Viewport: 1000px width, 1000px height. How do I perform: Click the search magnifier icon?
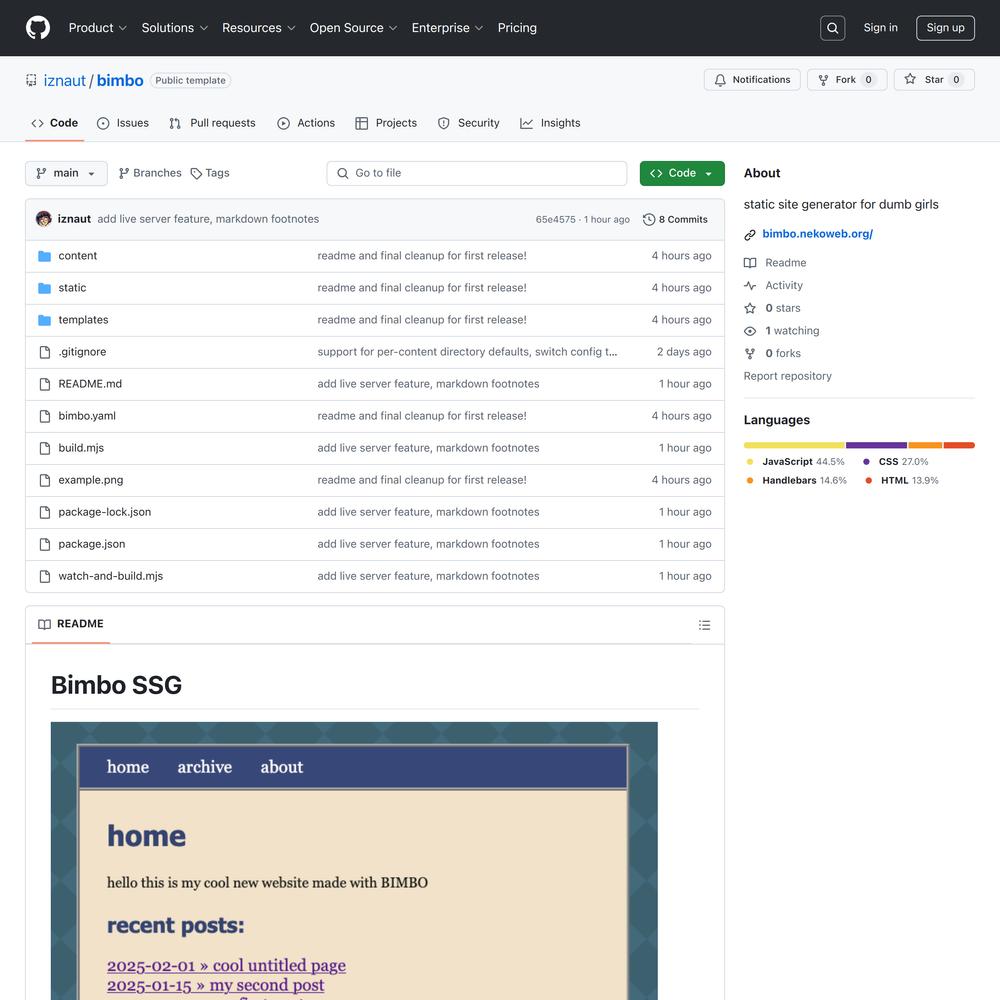(x=832, y=28)
